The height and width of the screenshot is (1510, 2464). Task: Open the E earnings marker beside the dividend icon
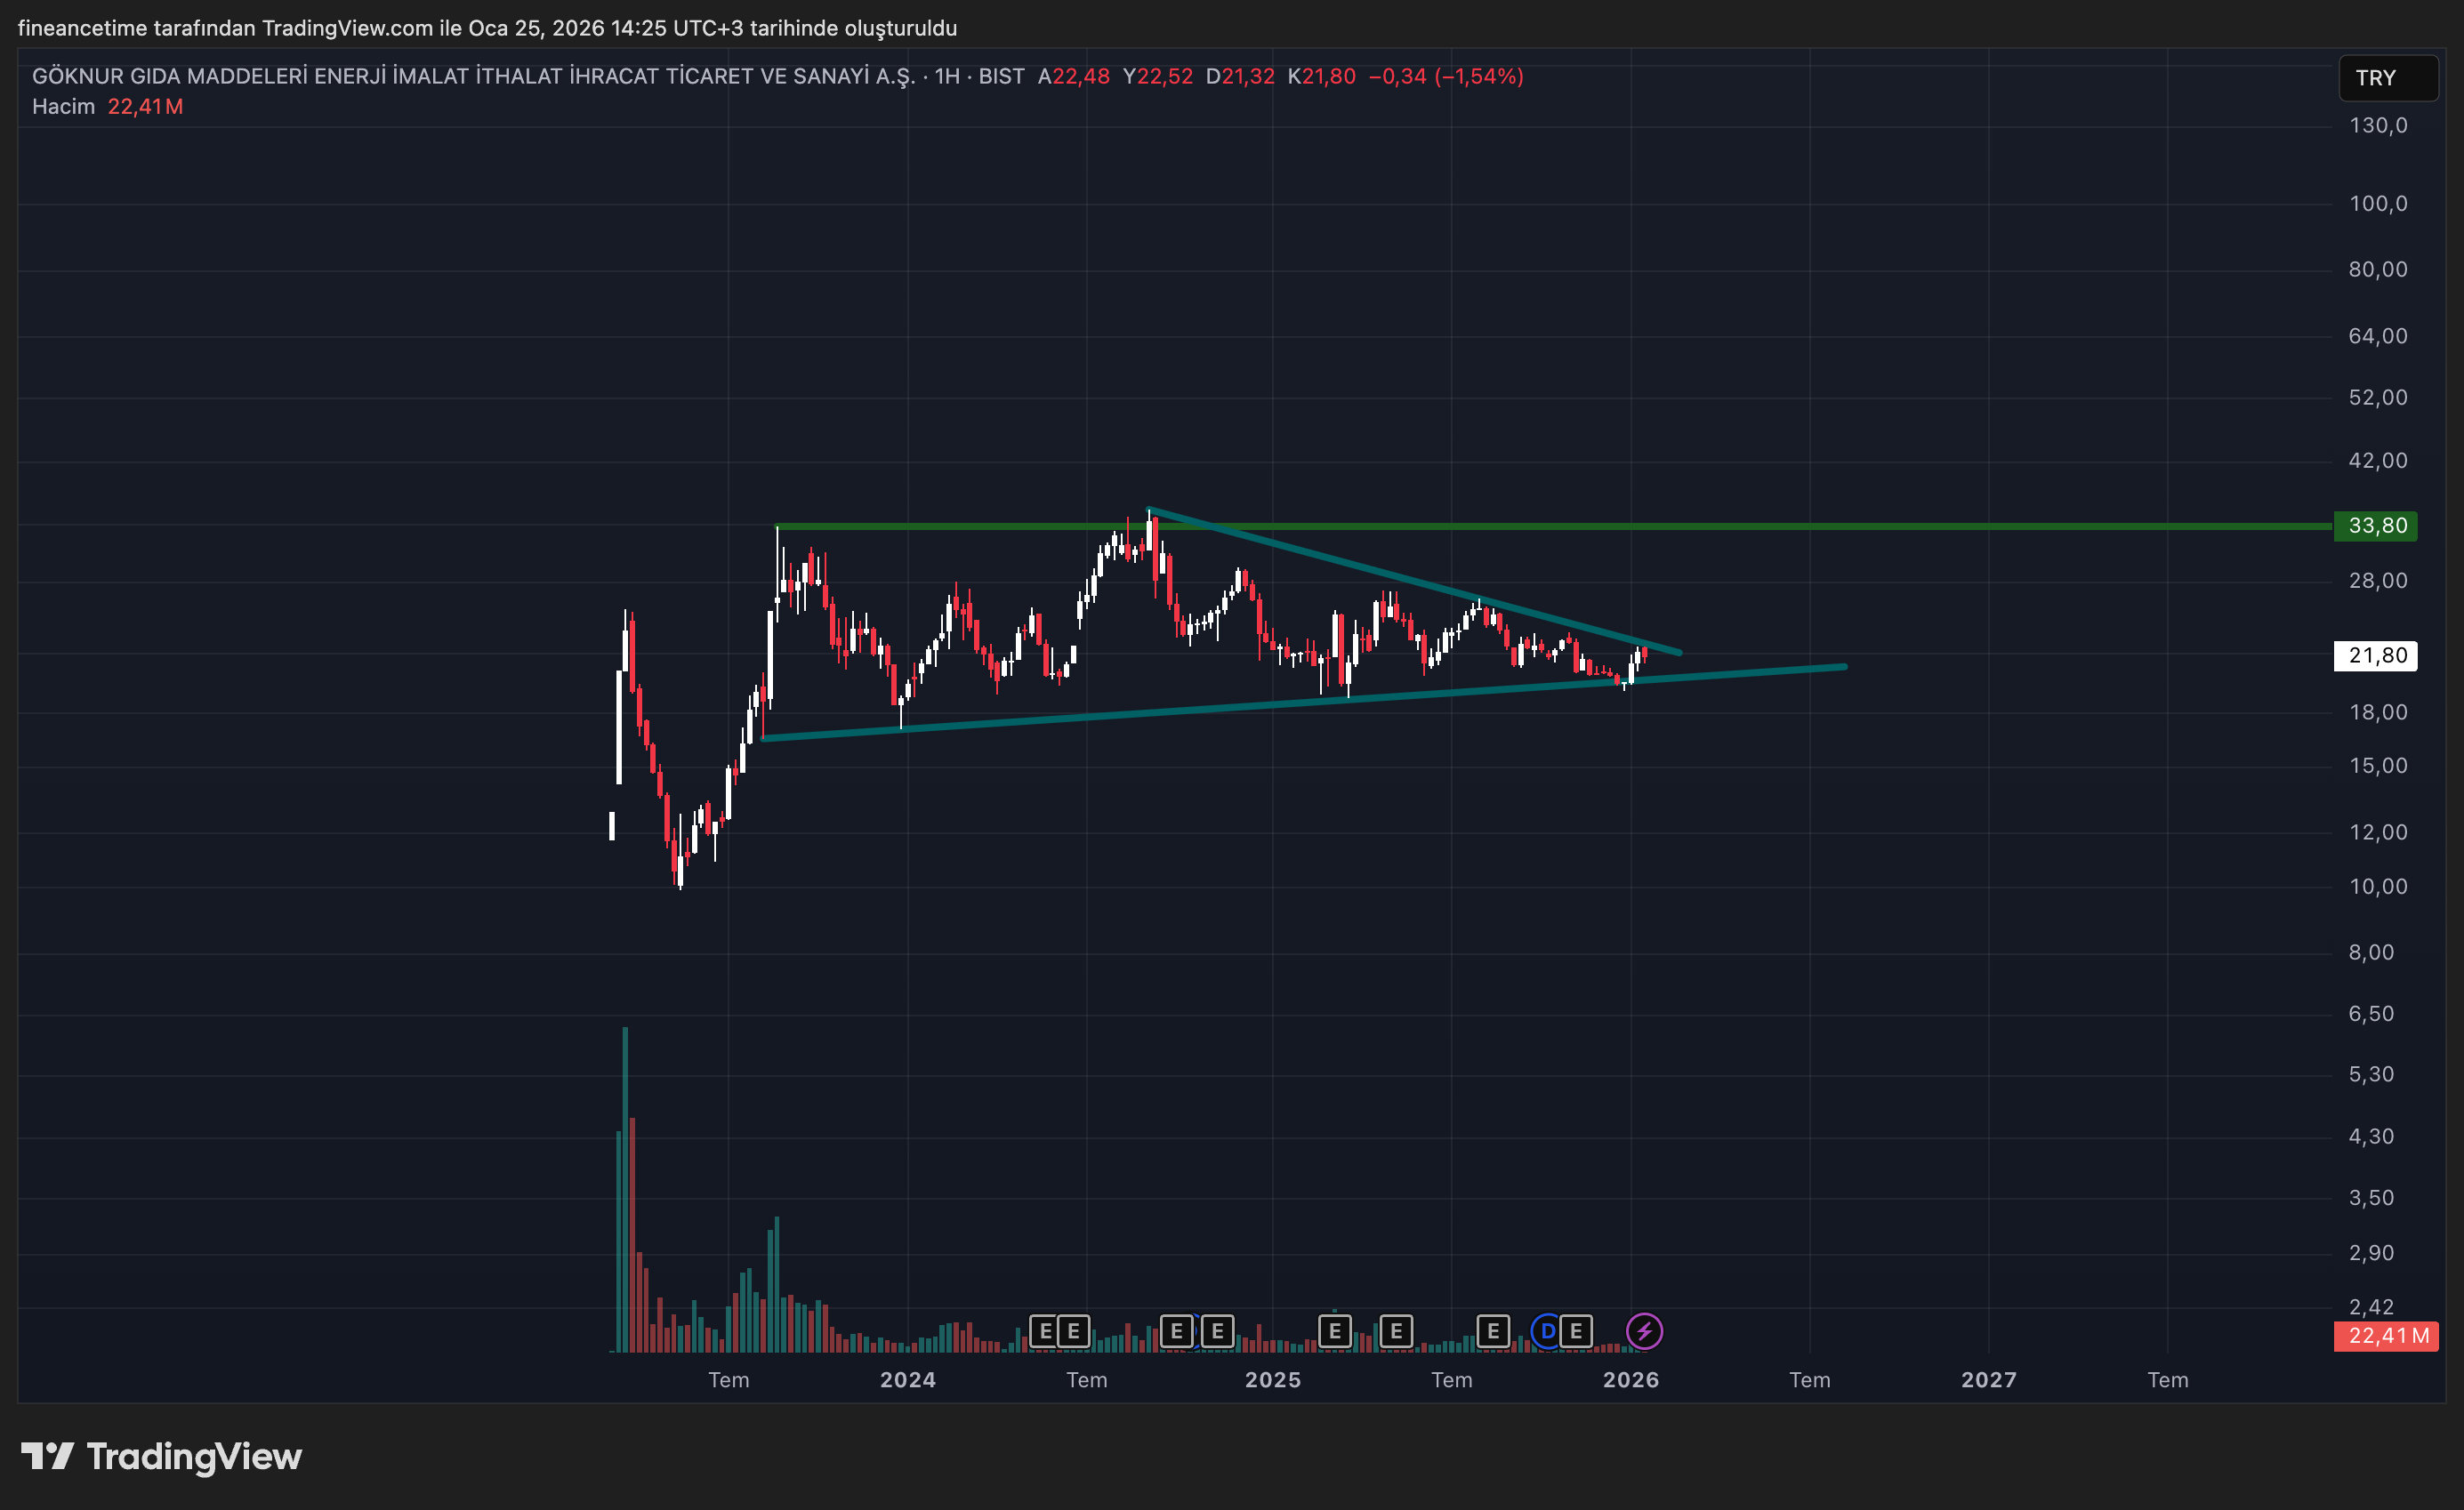(1576, 1331)
